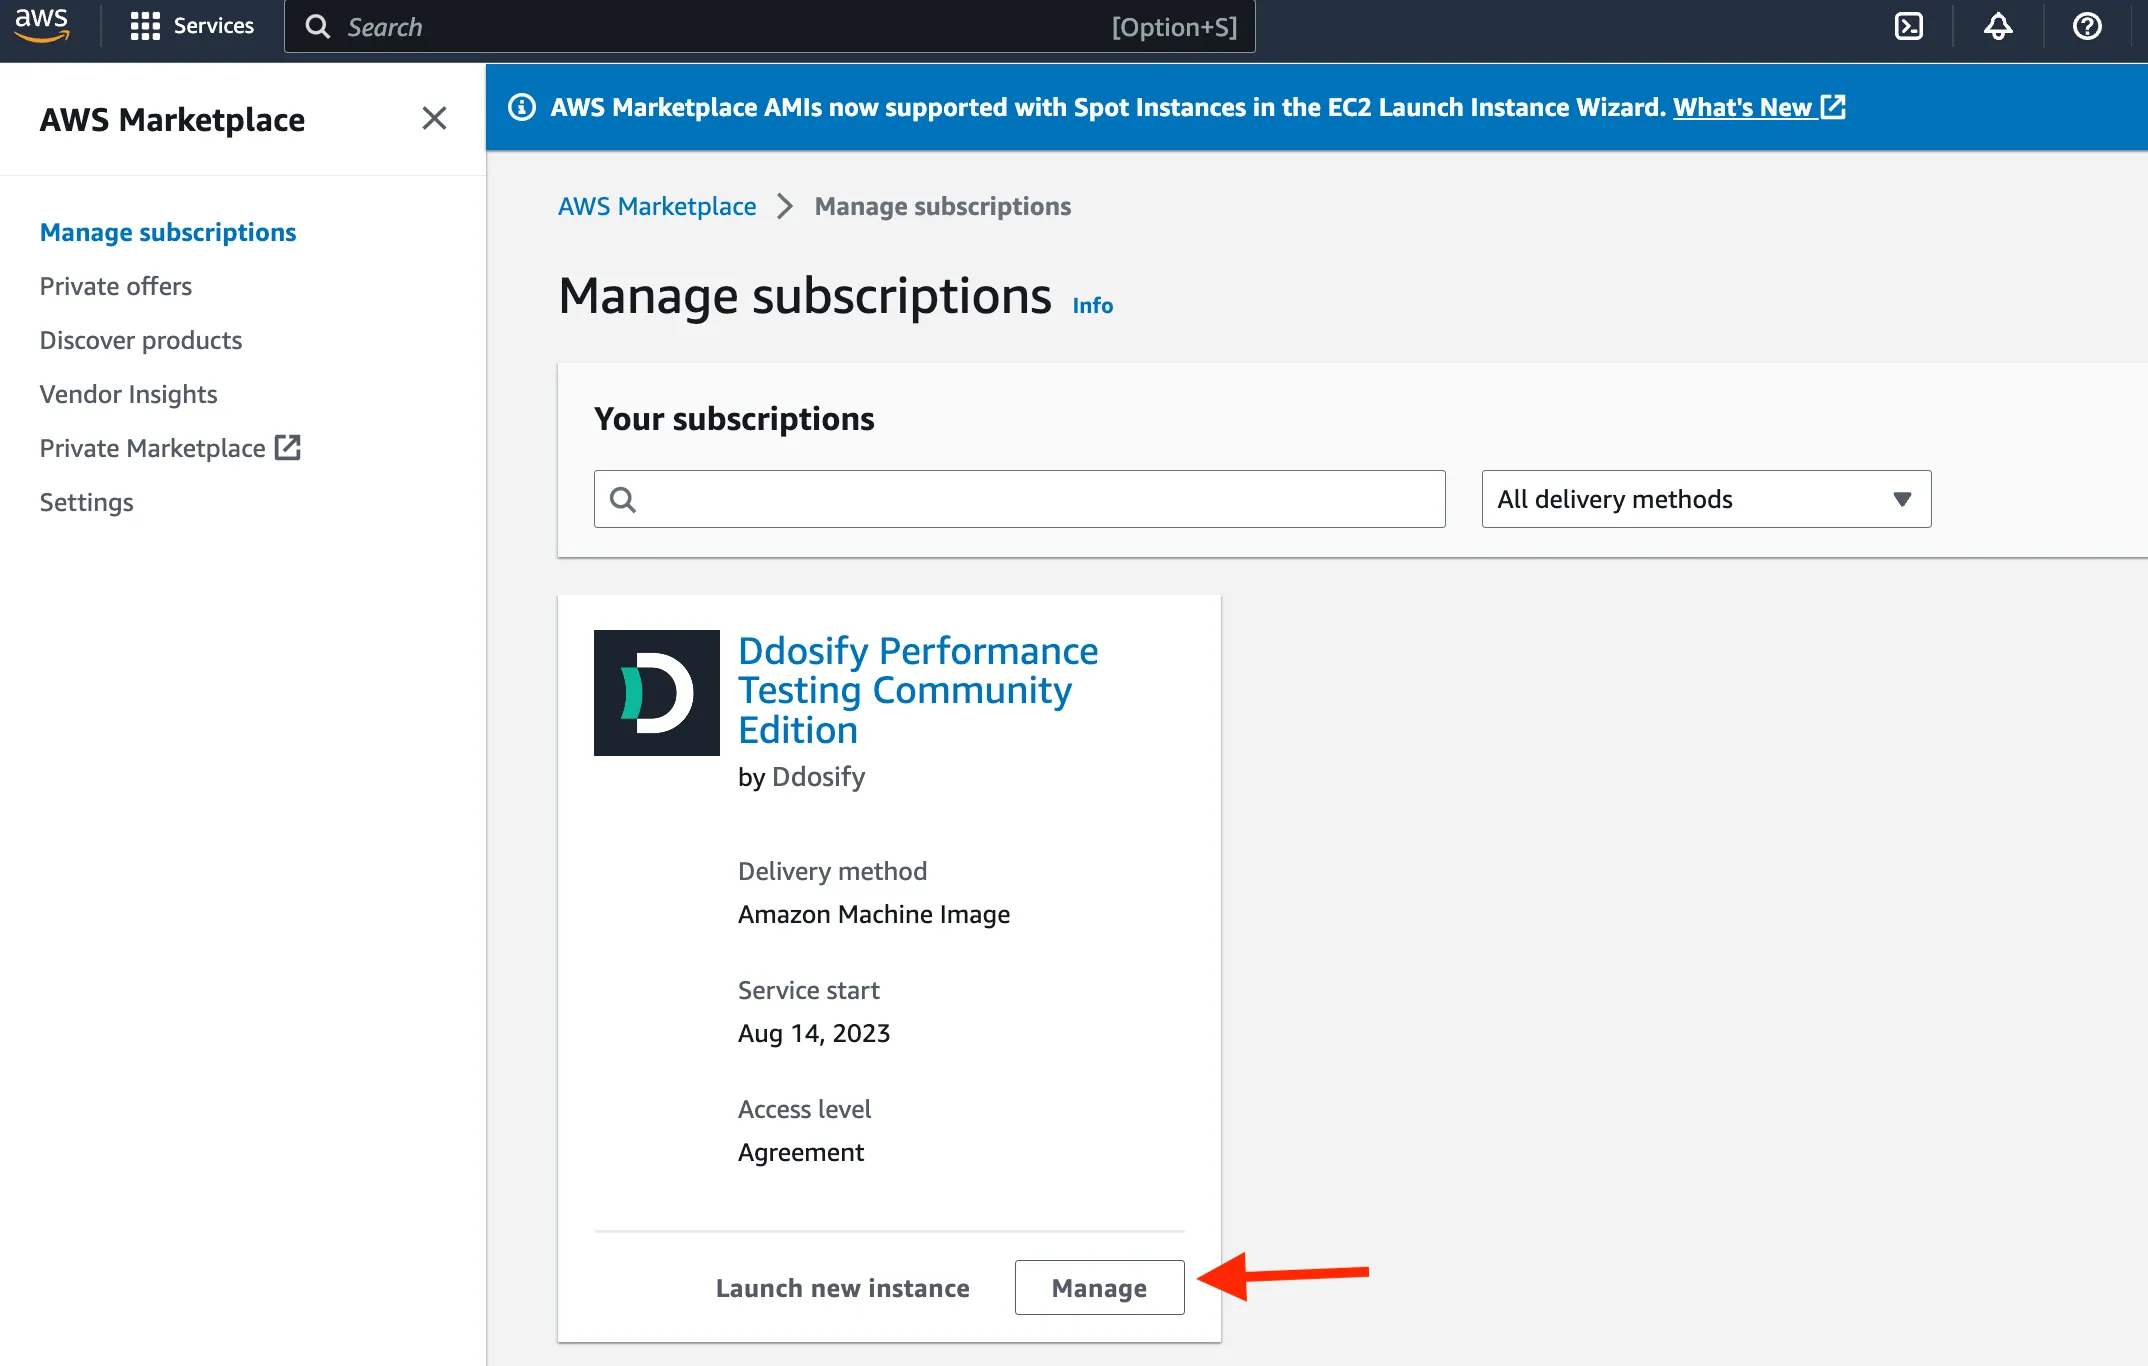Open Private offers in the sidebar
This screenshot has width=2148, height=1366.
(116, 286)
